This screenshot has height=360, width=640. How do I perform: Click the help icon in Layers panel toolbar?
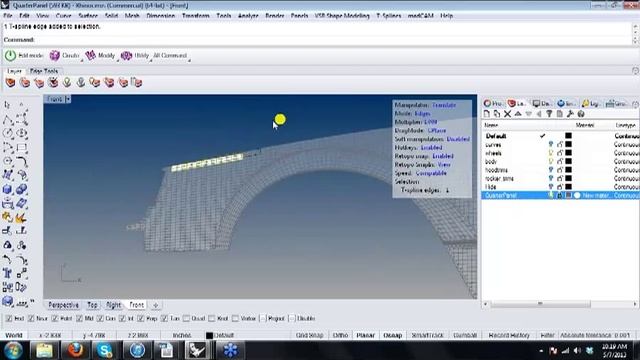tap(581, 114)
